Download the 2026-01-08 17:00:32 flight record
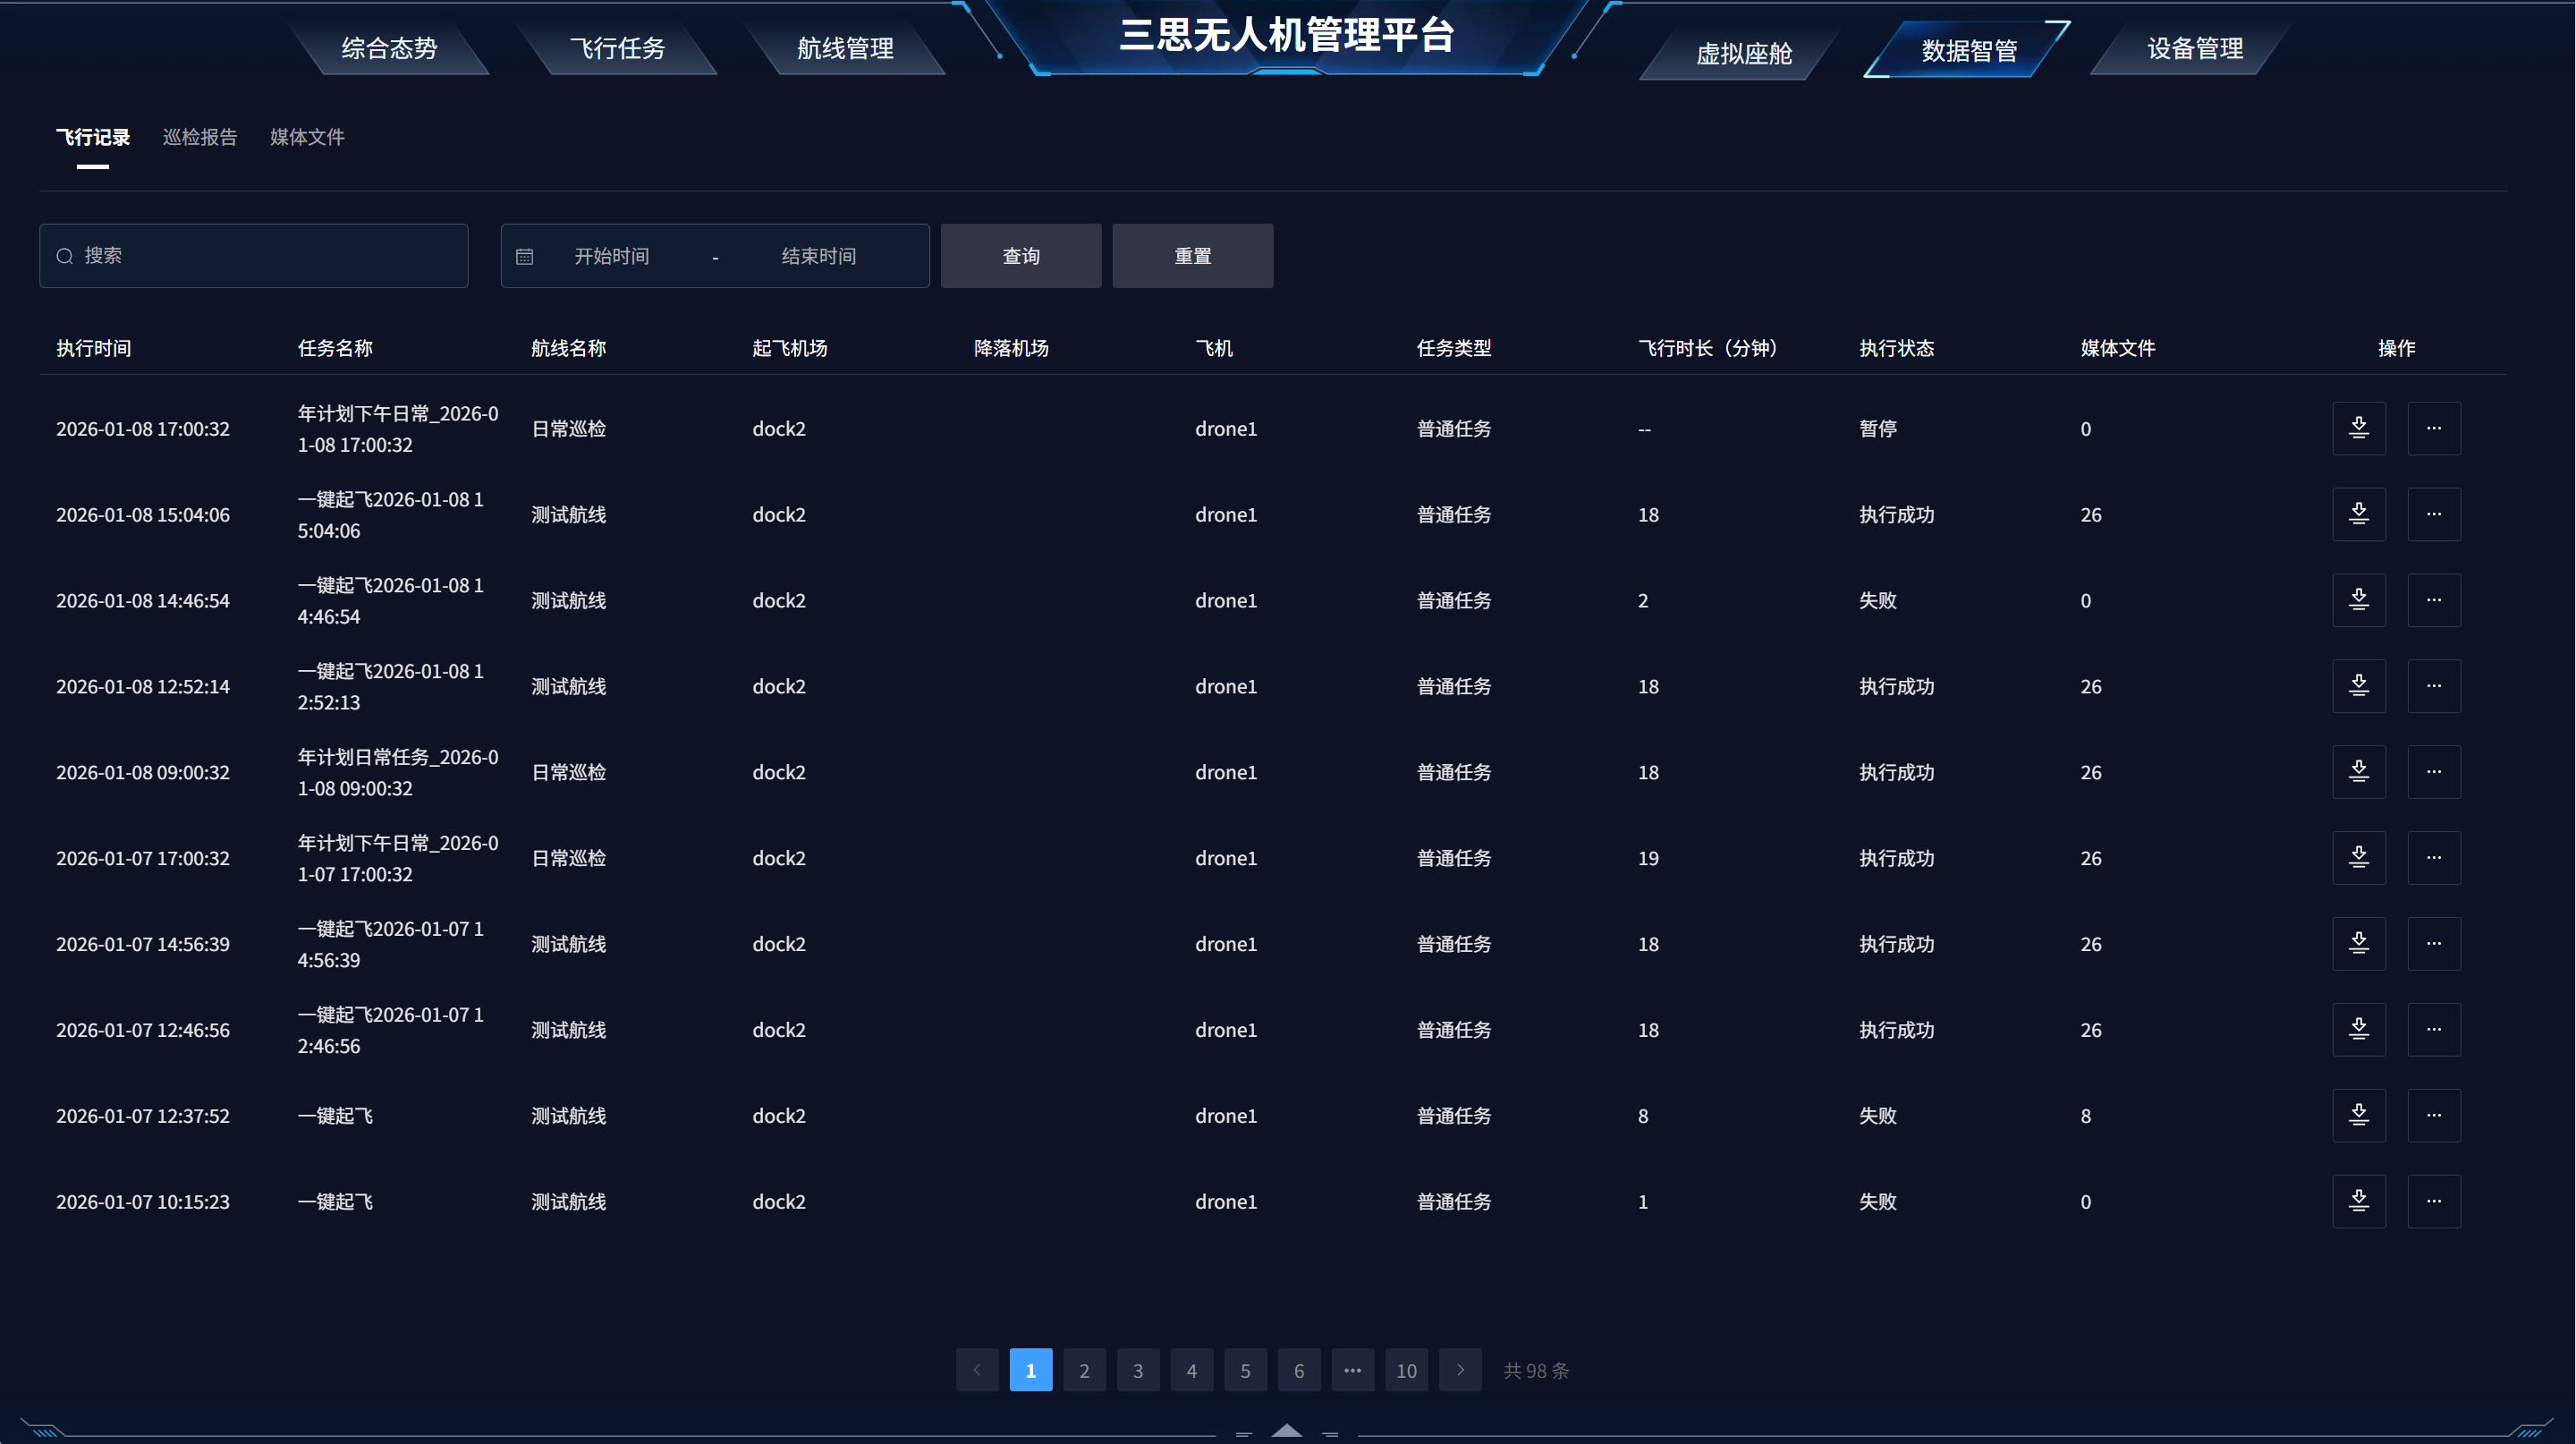The image size is (2576, 1444). click(2358, 428)
